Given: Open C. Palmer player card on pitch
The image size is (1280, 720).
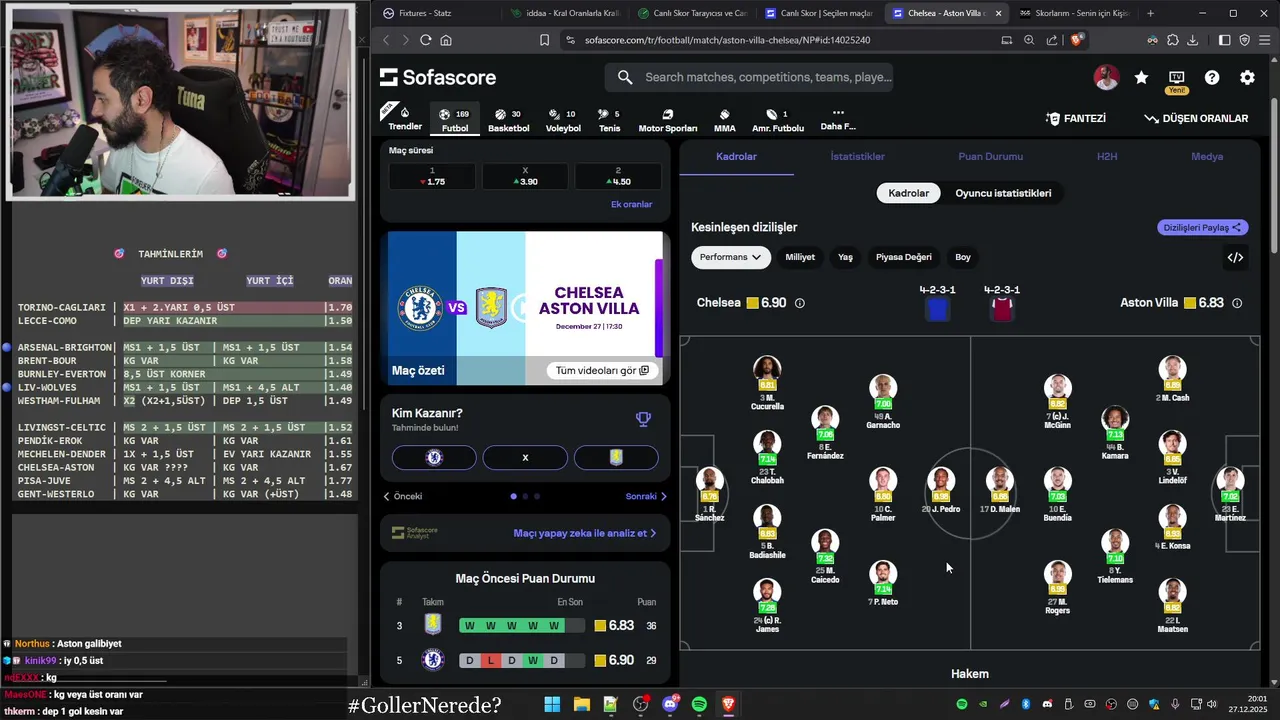Looking at the screenshot, I should [882, 495].
